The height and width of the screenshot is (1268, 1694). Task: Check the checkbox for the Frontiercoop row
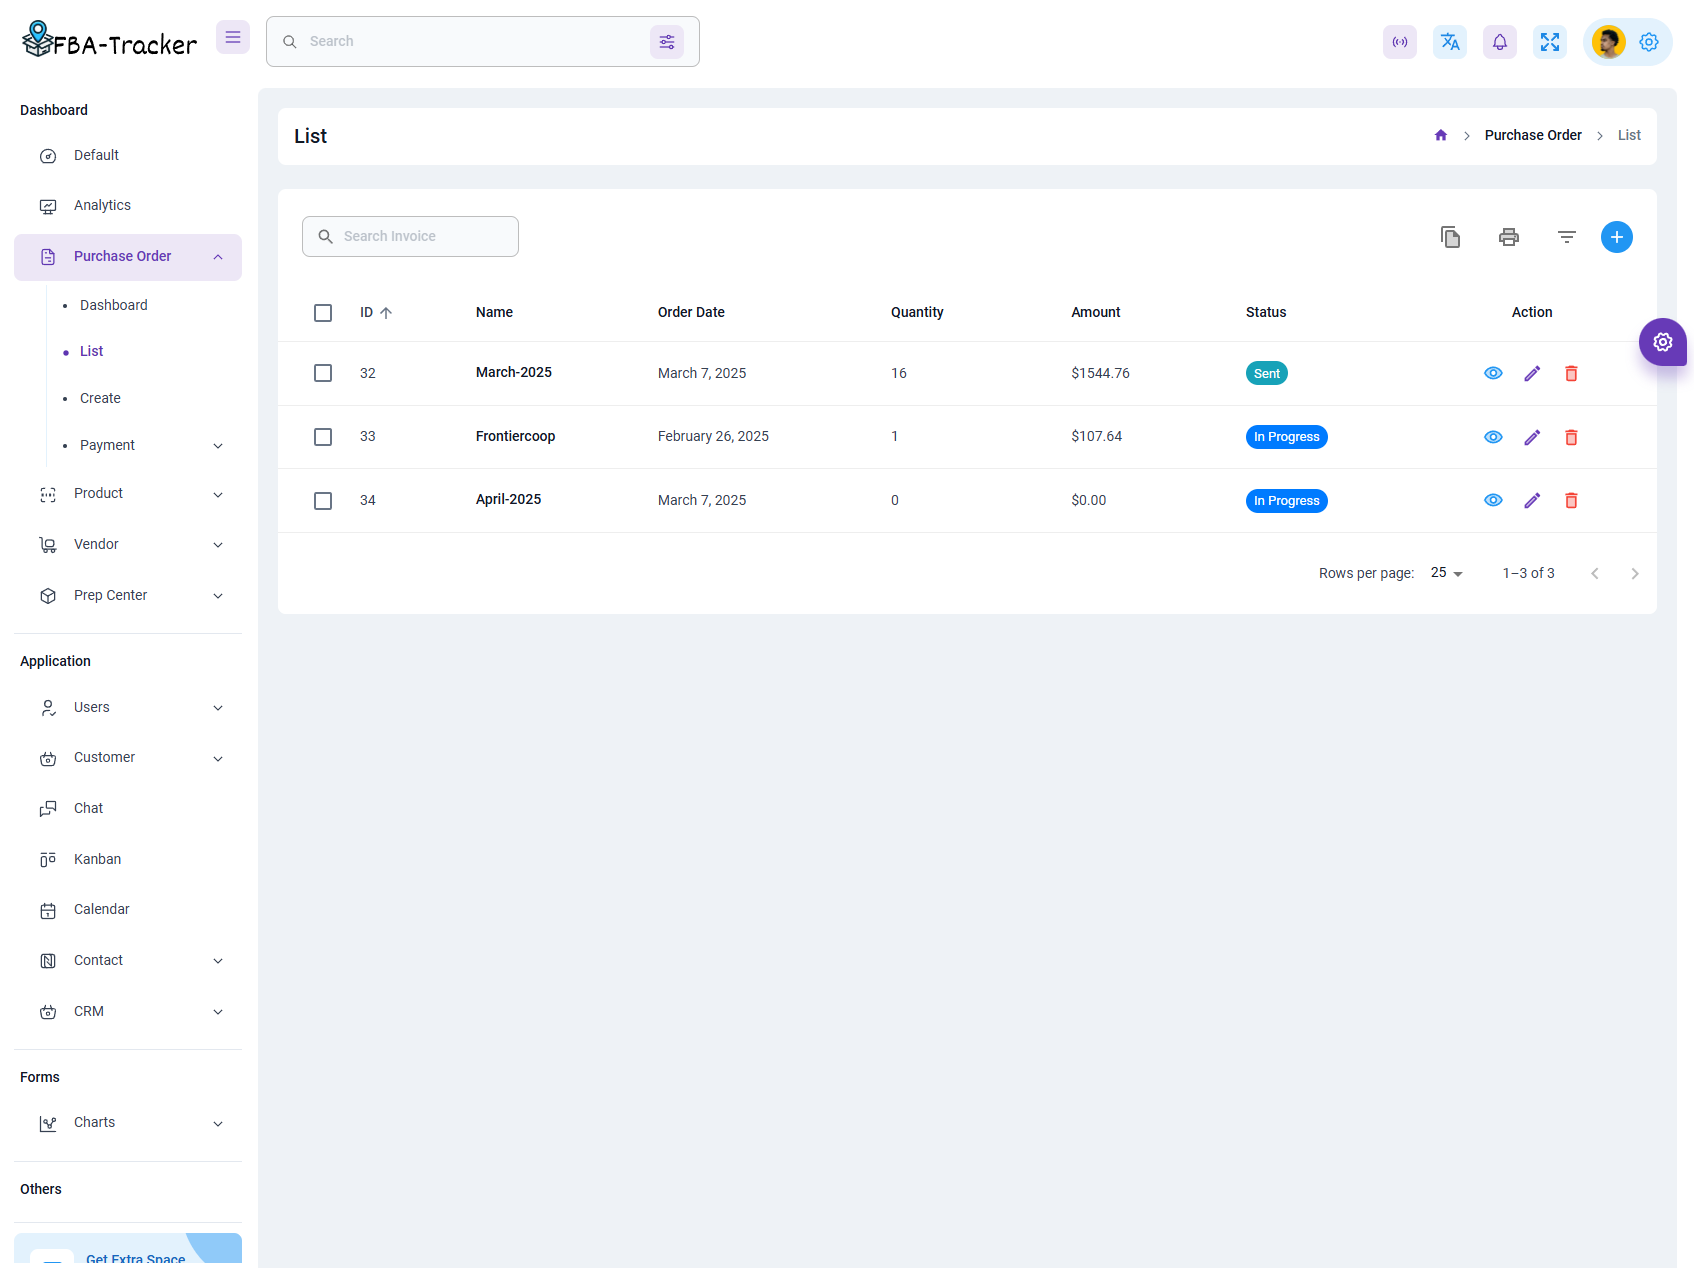(322, 437)
